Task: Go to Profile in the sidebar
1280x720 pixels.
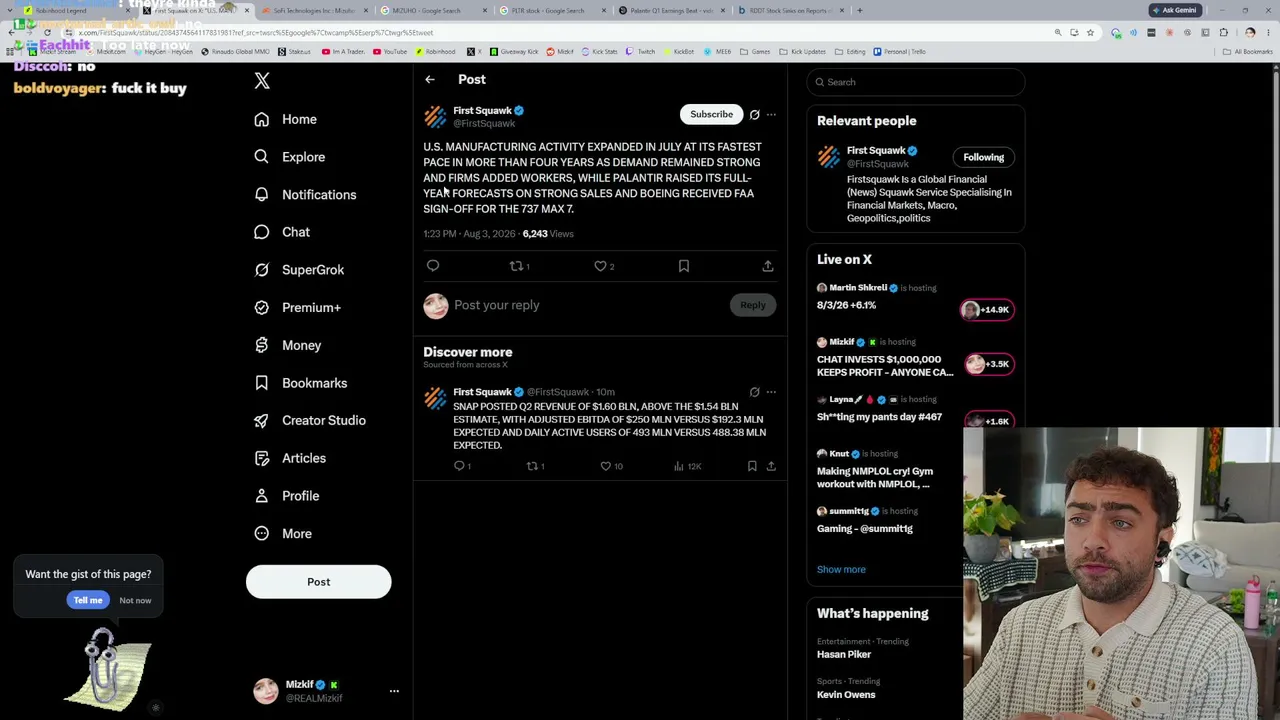Action: tap(287, 496)
